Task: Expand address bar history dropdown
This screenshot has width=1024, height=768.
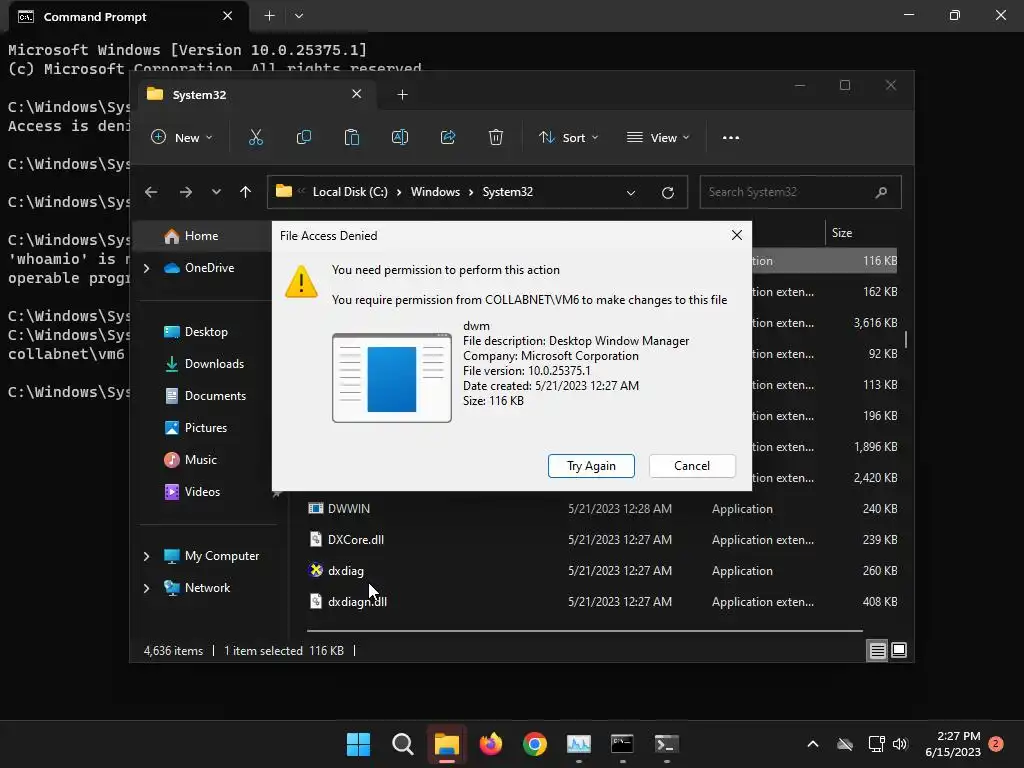Action: click(x=631, y=193)
